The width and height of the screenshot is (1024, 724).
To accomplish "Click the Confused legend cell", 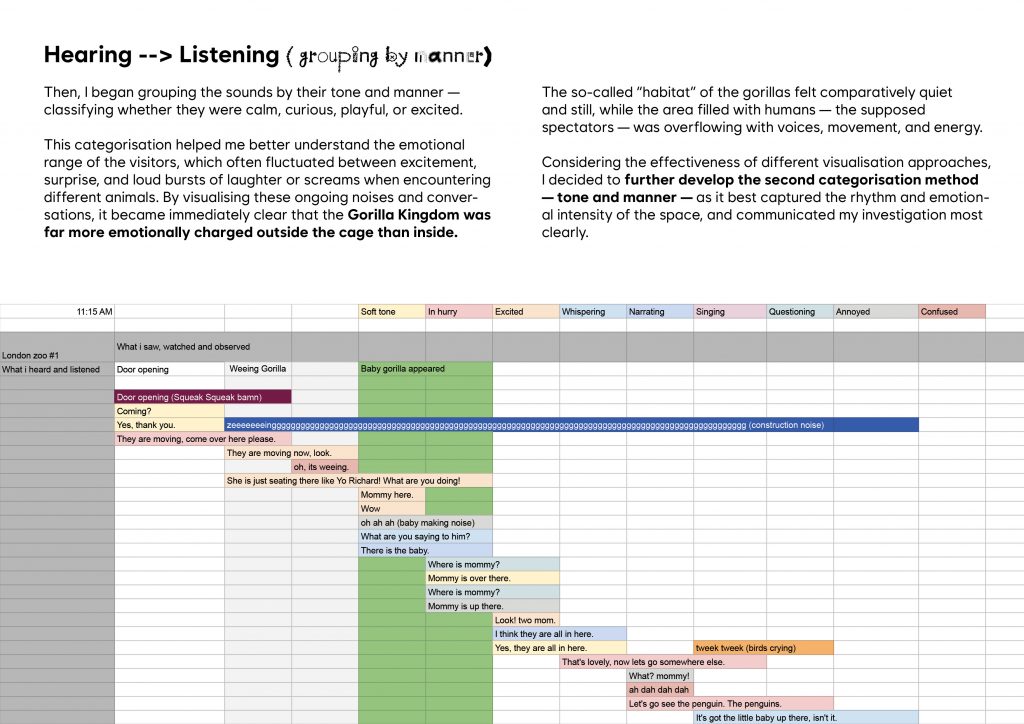I will coord(951,312).
